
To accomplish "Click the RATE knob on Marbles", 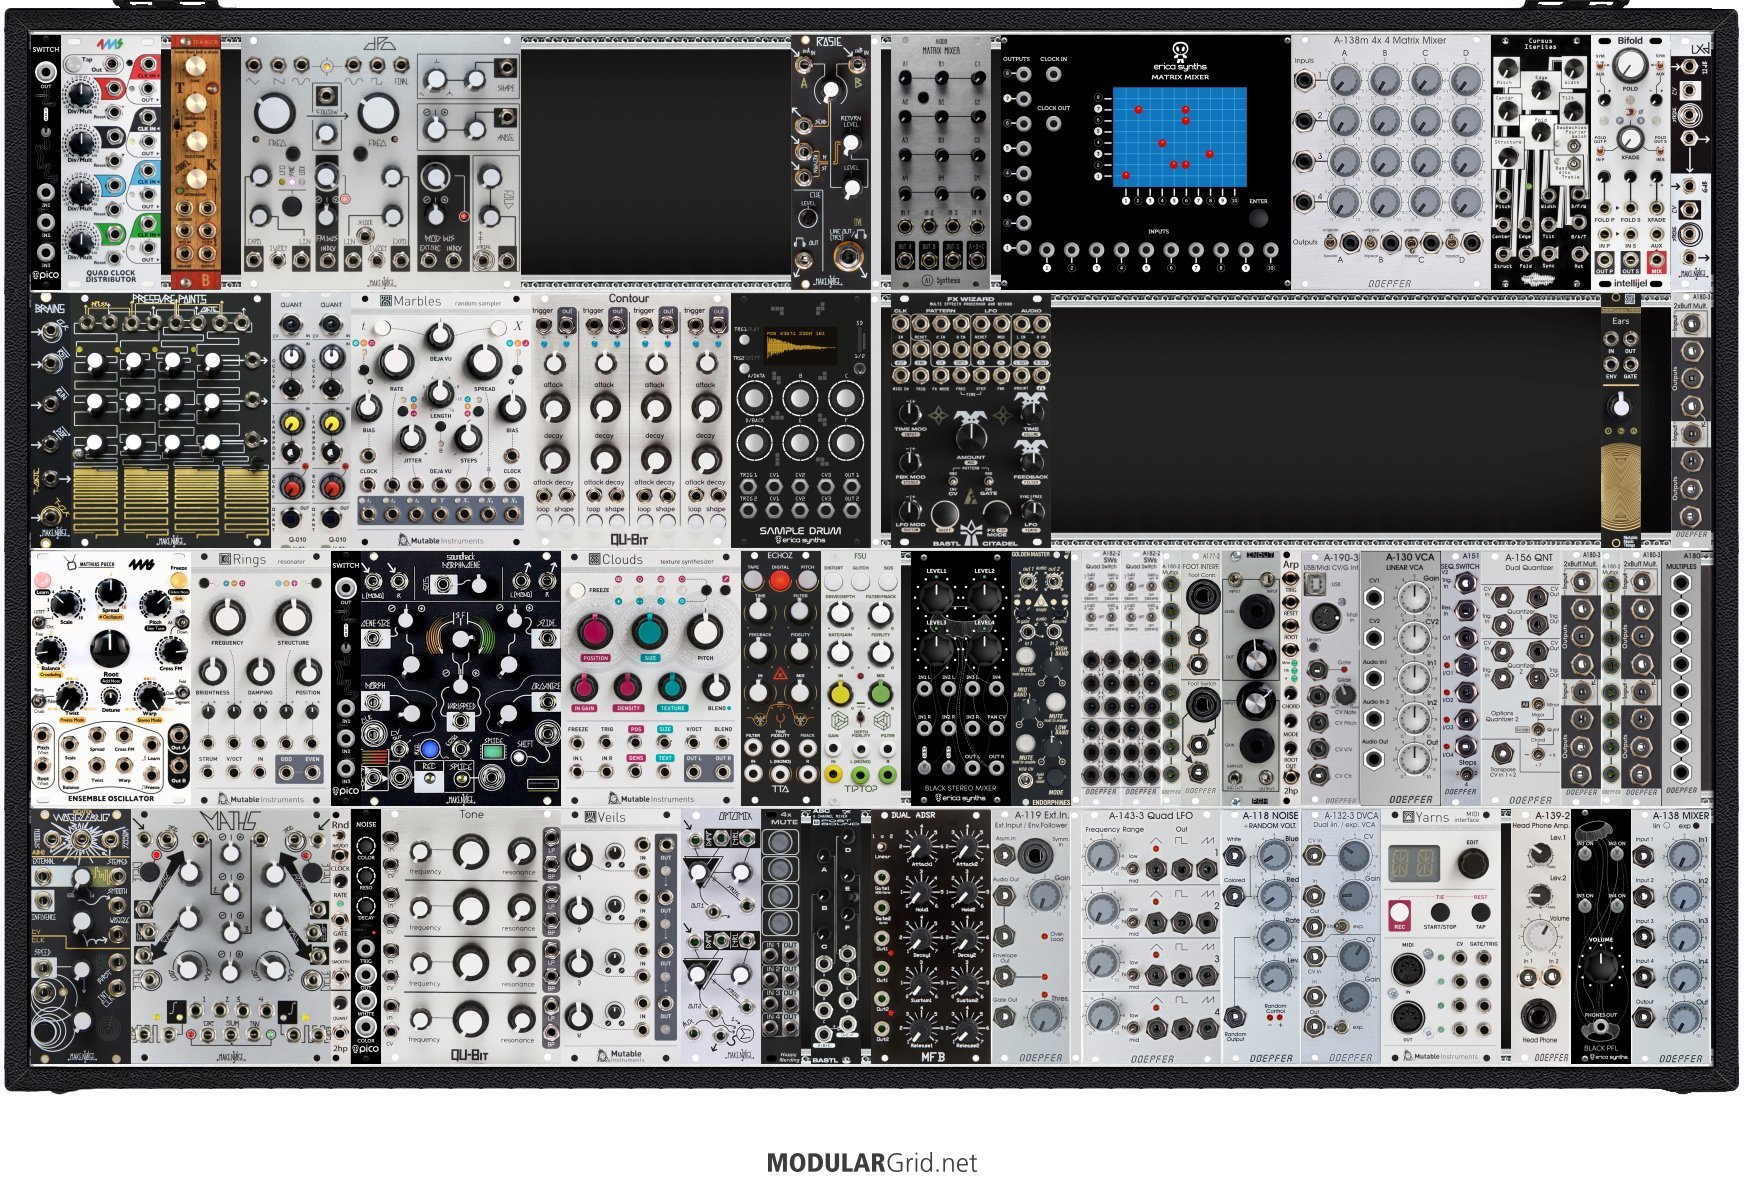I will coord(396,362).
